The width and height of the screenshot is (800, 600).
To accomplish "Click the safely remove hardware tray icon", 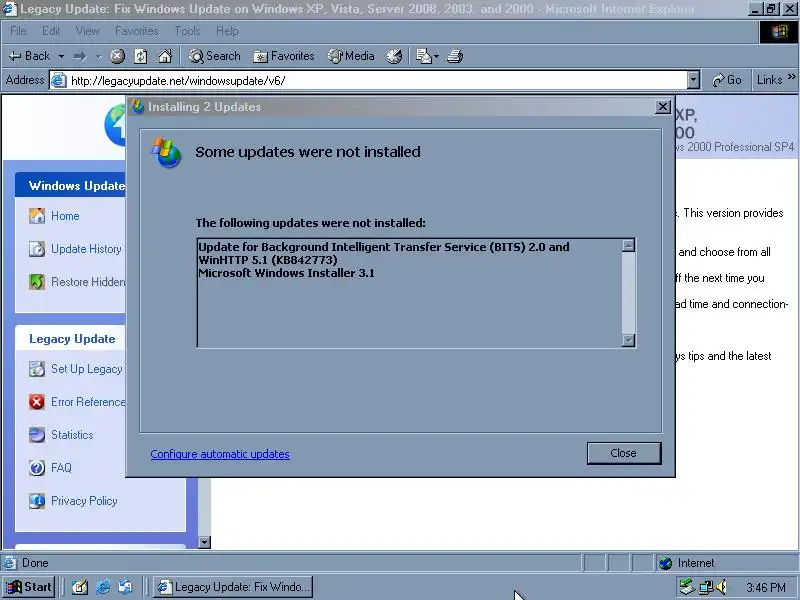I will click(x=687, y=587).
